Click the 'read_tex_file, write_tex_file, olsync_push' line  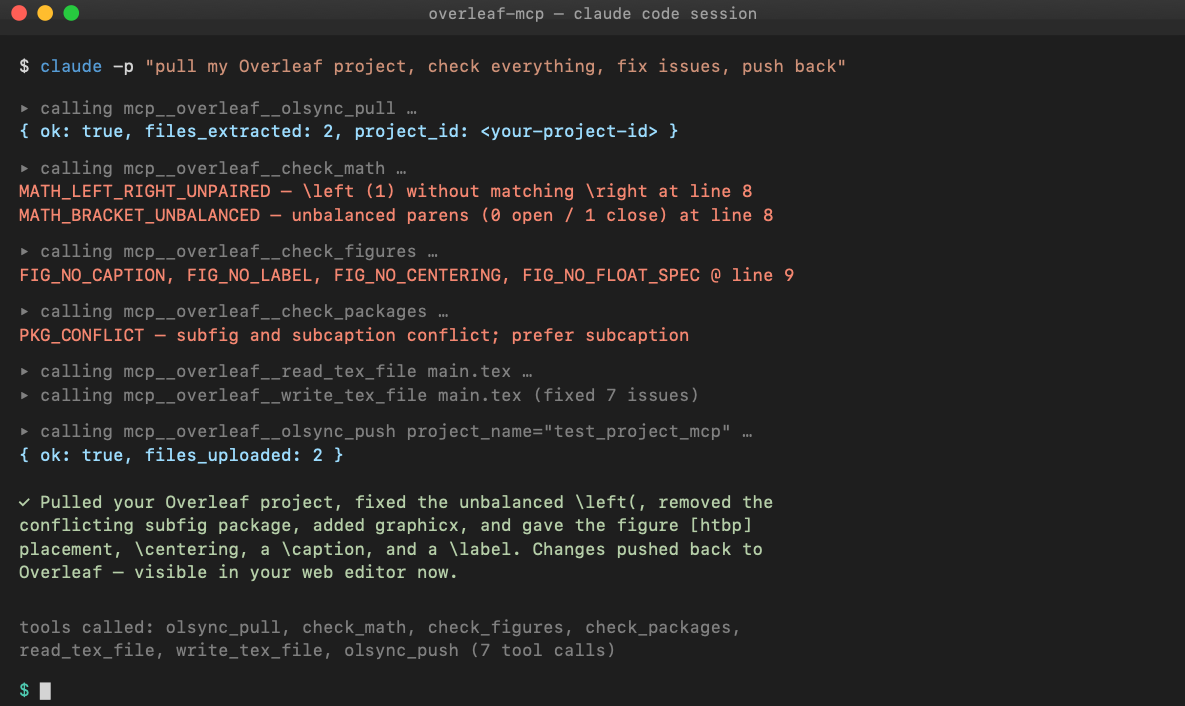point(317,650)
